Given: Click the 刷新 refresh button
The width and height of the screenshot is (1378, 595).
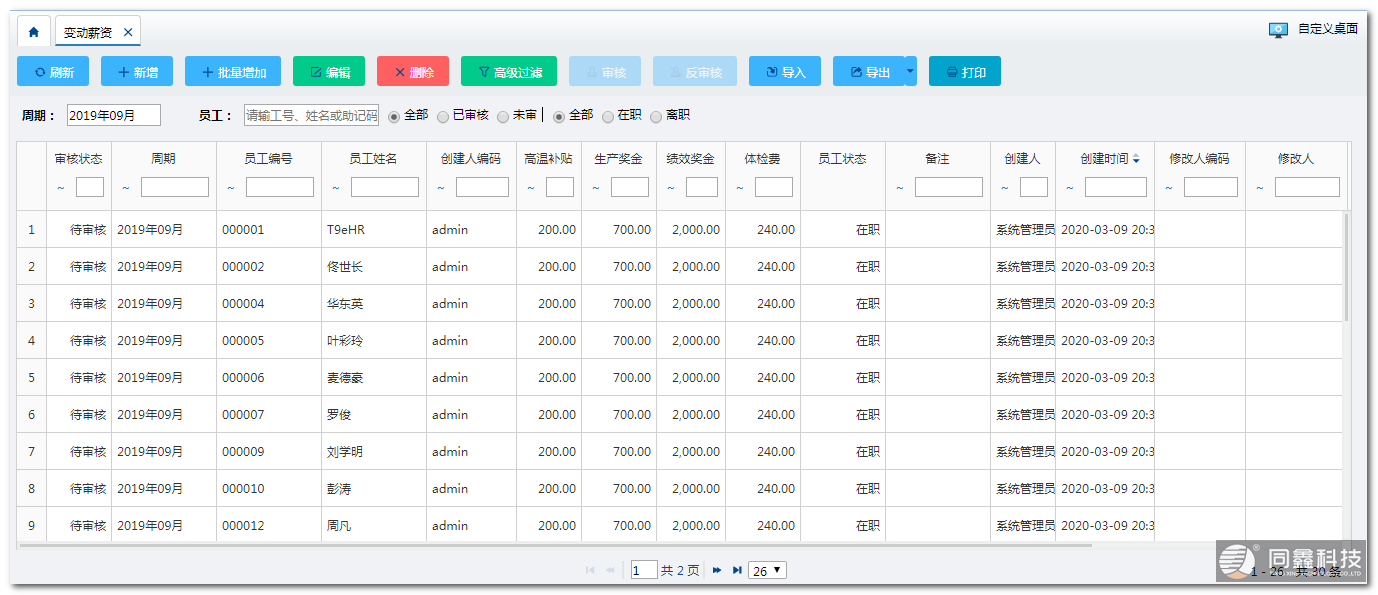Looking at the screenshot, I should pyautogui.click(x=53, y=72).
